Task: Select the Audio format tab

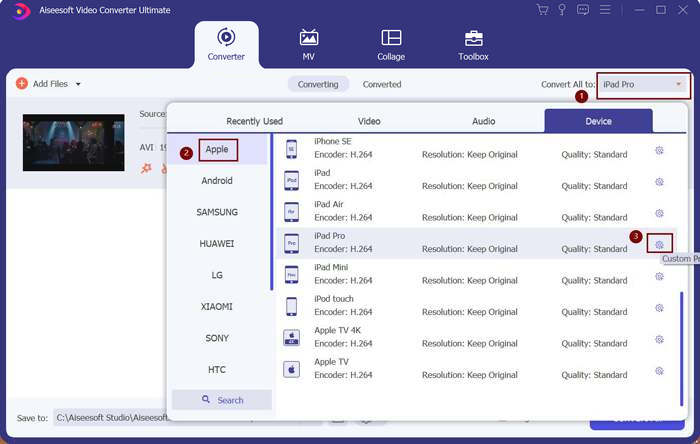Action: point(483,121)
